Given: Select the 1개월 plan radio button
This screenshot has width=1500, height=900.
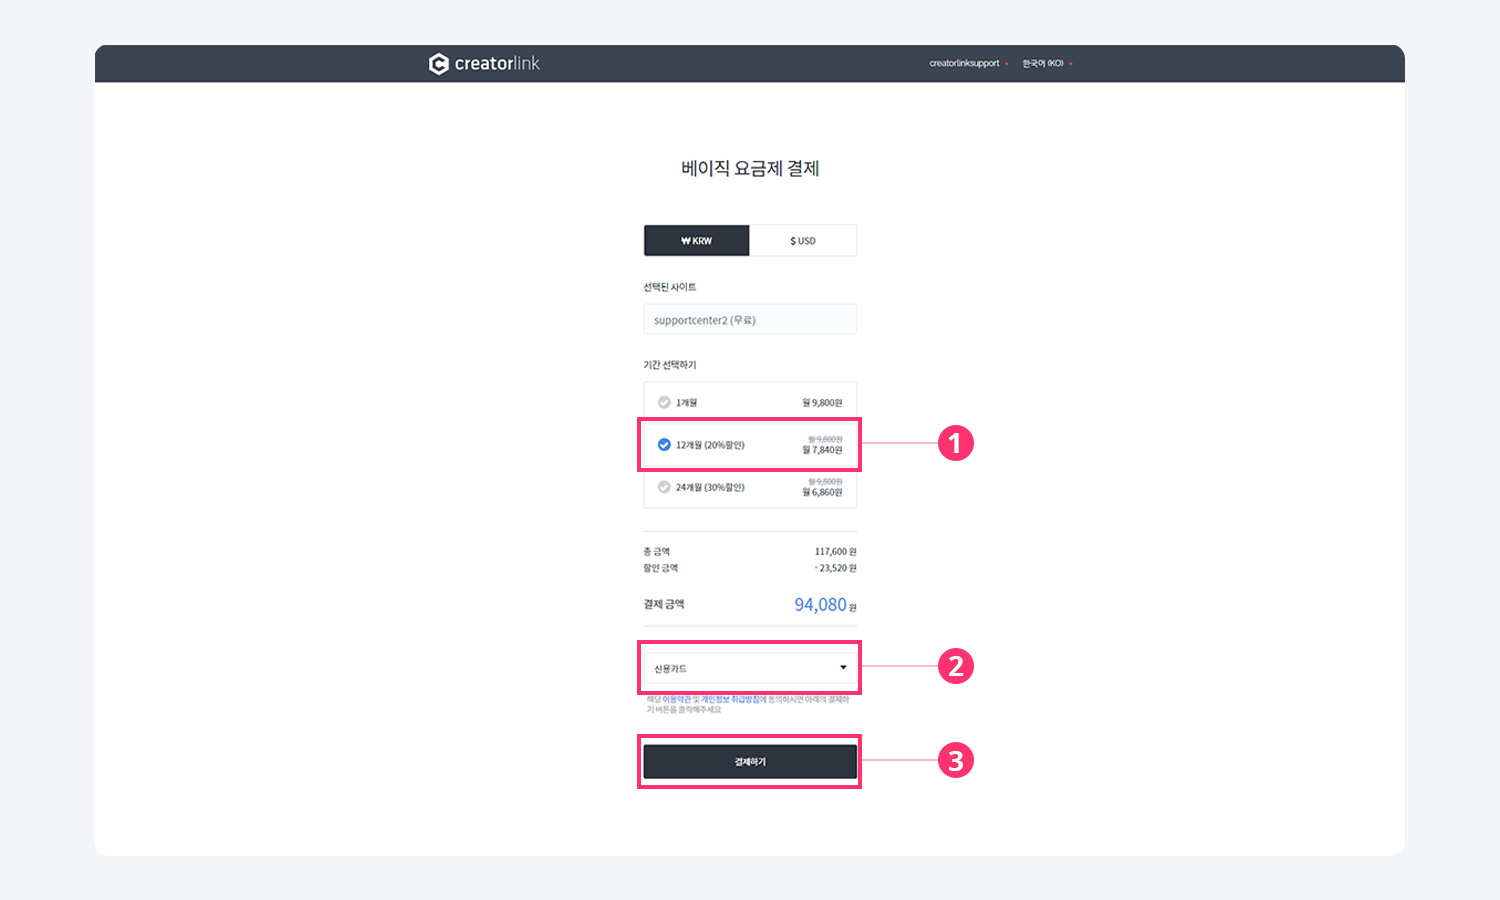Looking at the screenshot, I should pyautogui.click(x=664, y=403).
